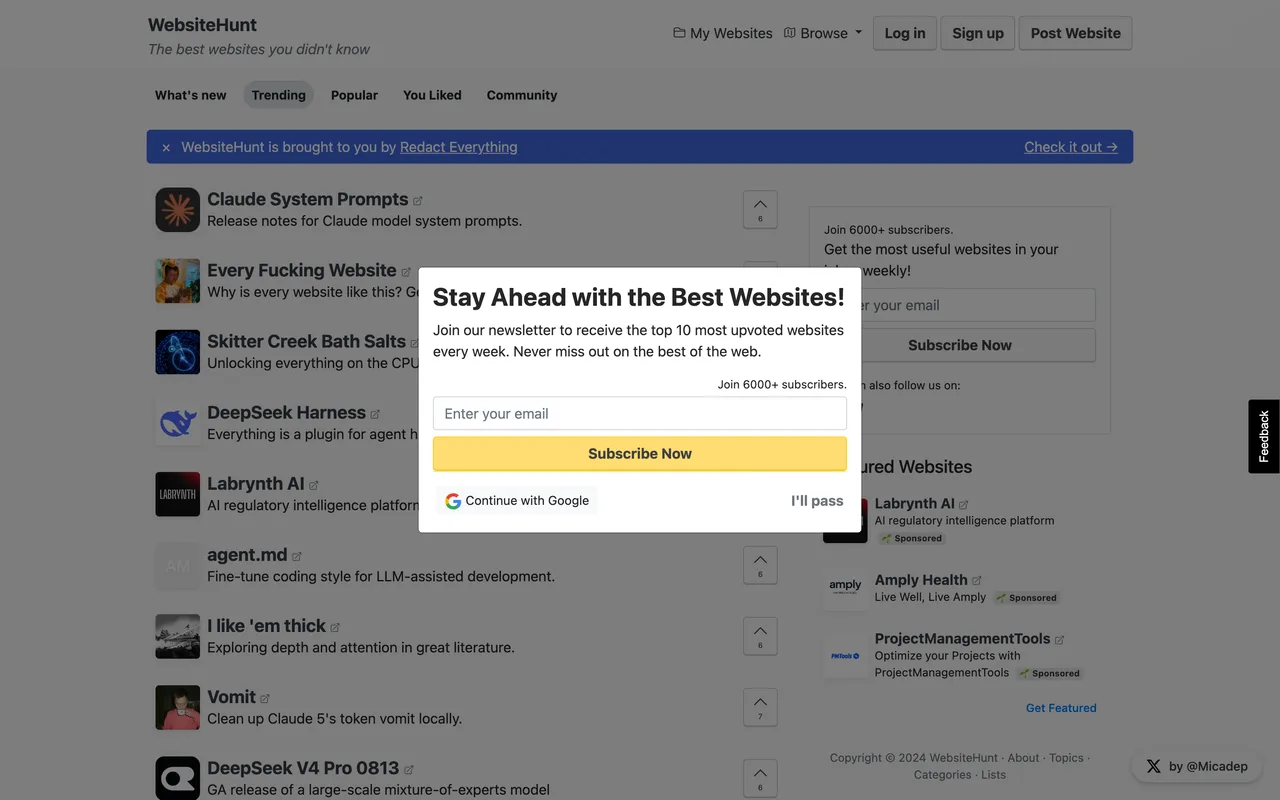Click the Sign up button
Viewport: 1280px width, 800px height.
pos(978,33)
